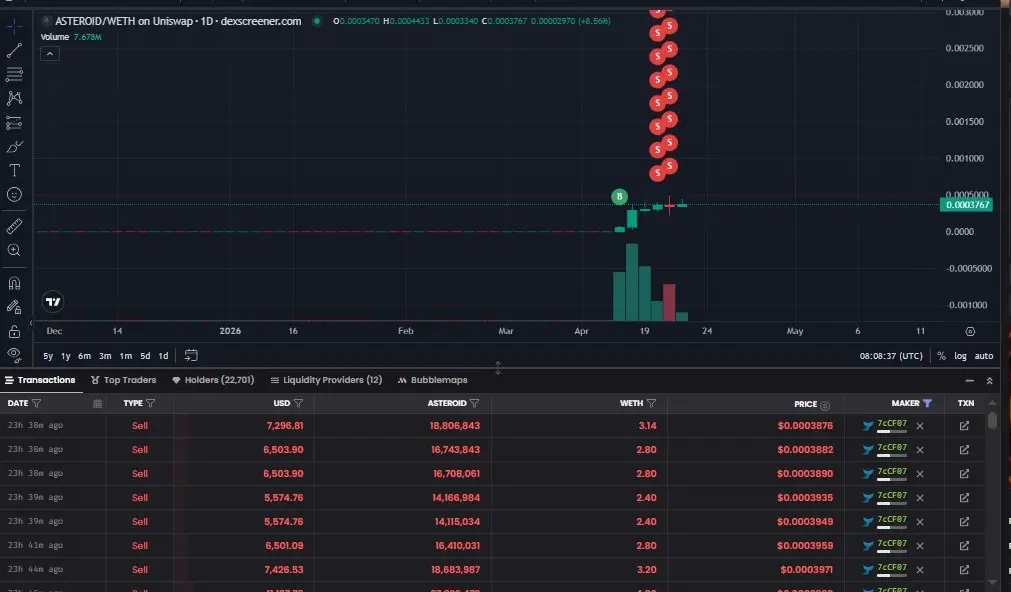Image resolution: width=1011 pixels, height=592 pixels.
Task: Open the TYPE column filter
Action: coord(150,403)
